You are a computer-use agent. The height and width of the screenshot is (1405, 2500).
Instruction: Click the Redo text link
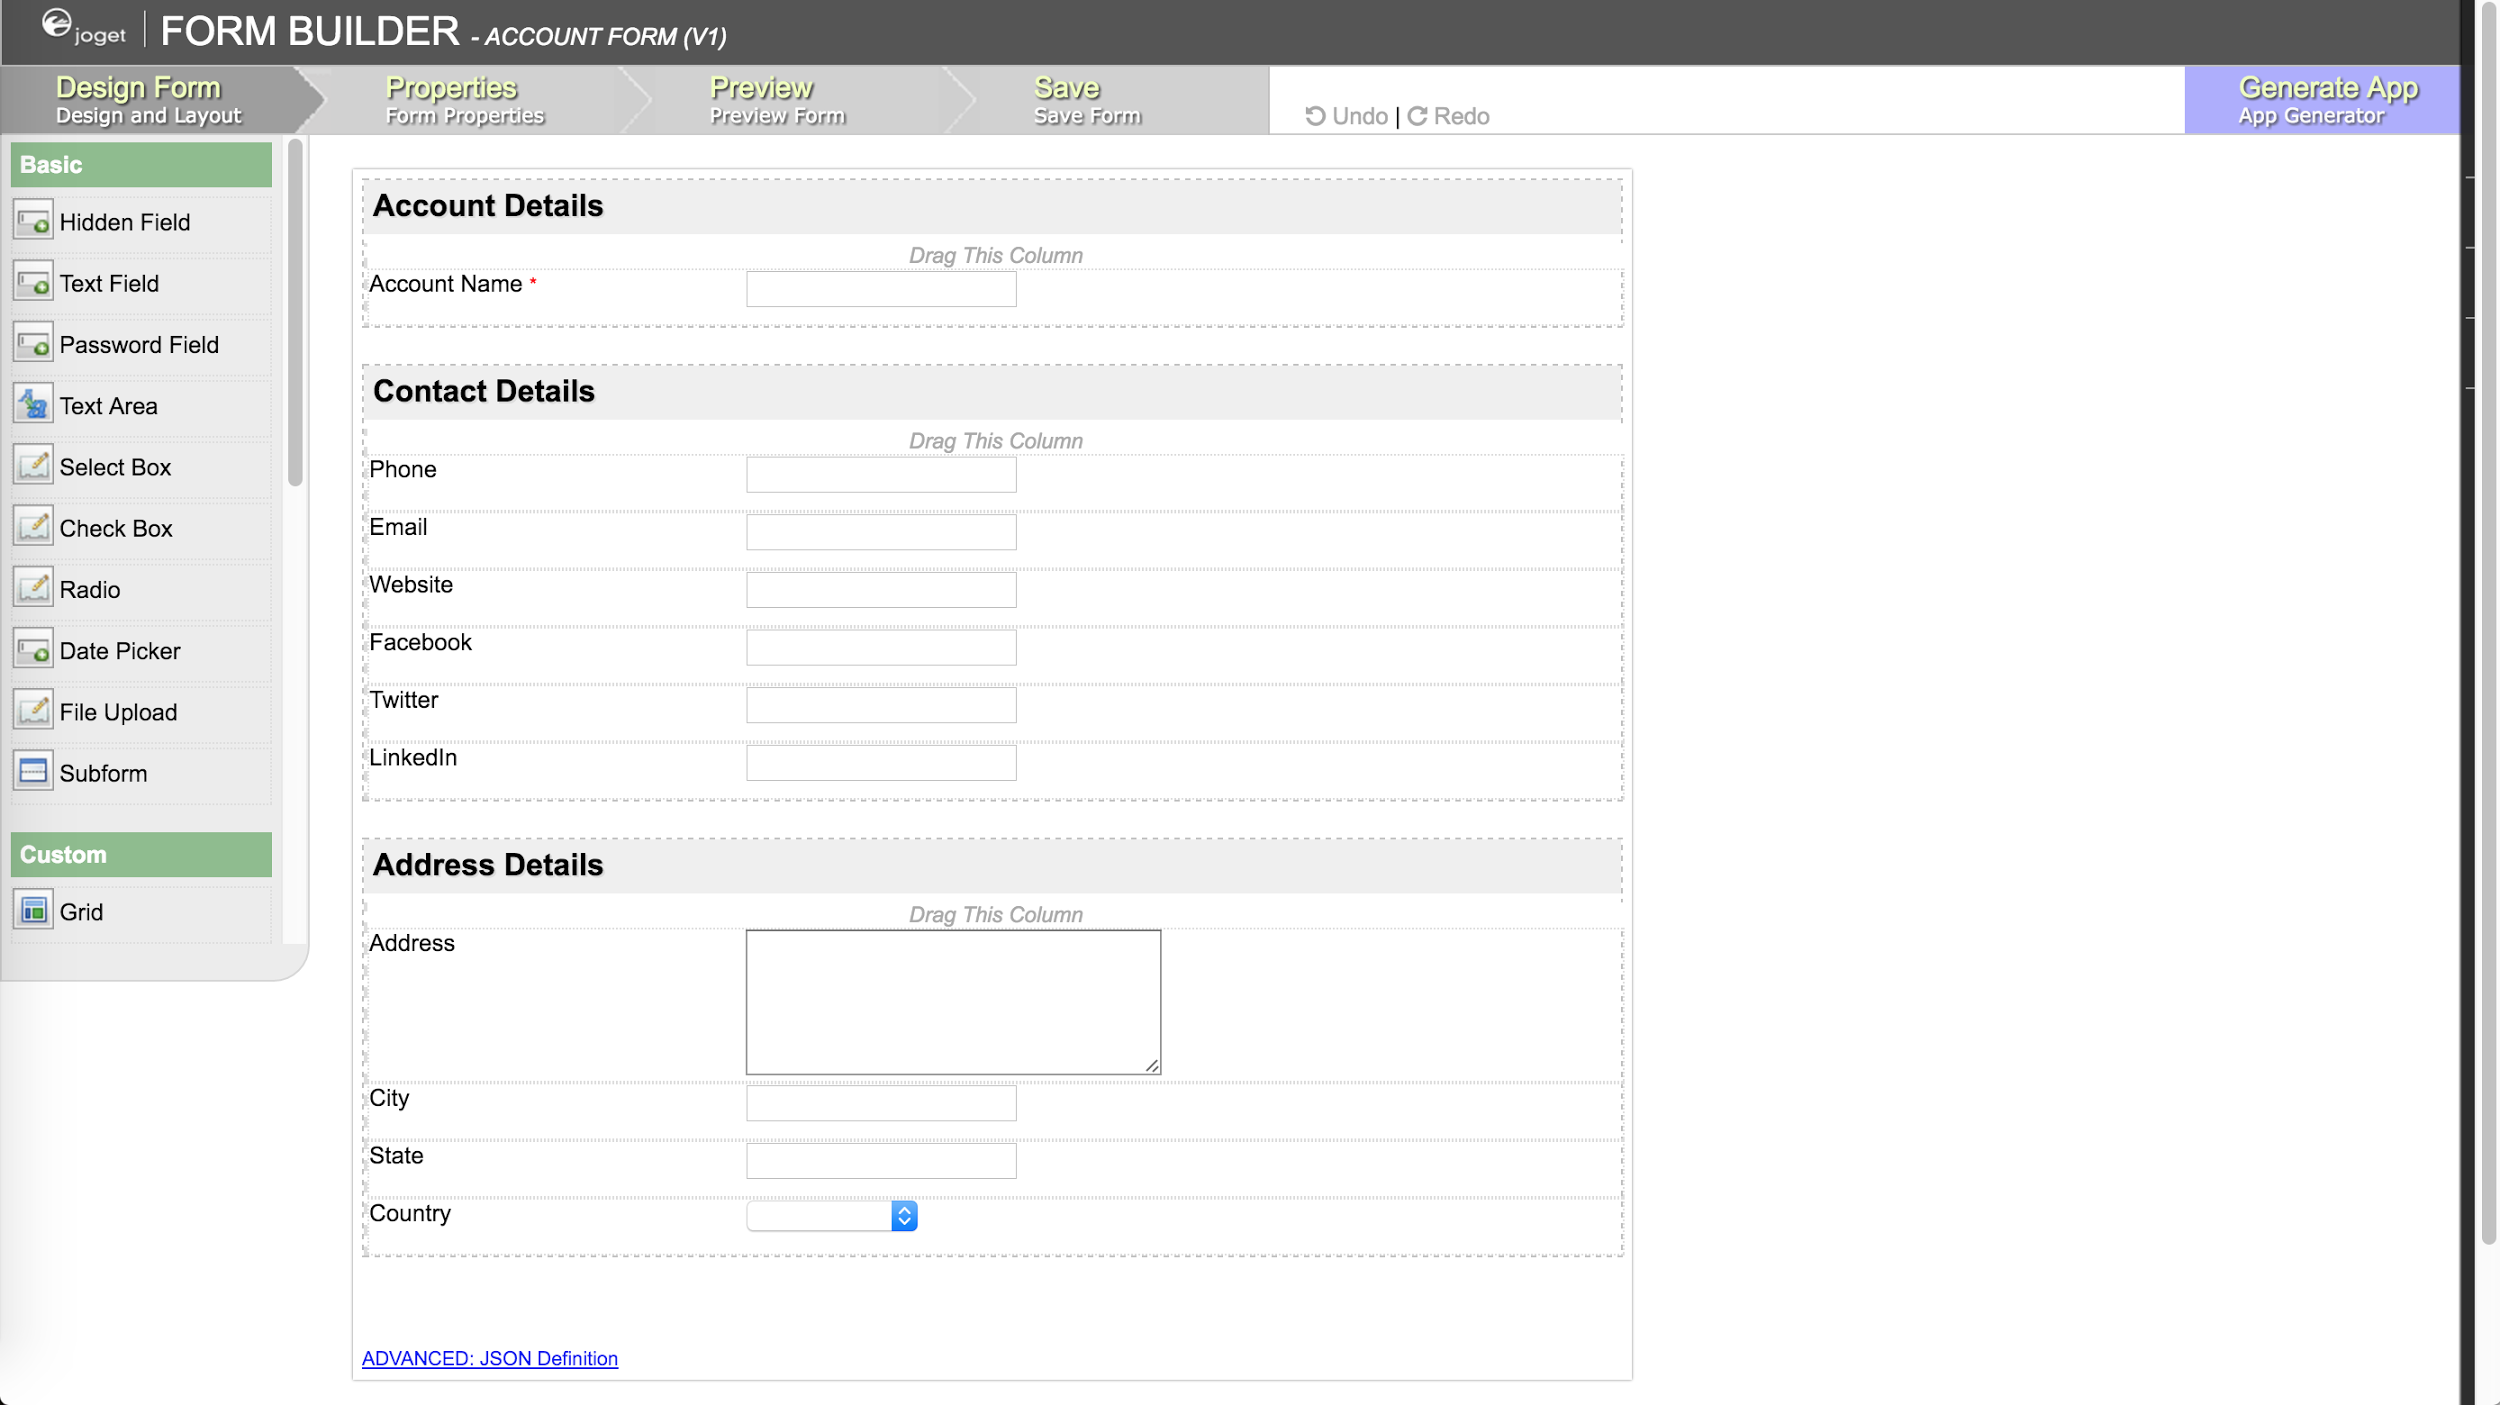1461,117
